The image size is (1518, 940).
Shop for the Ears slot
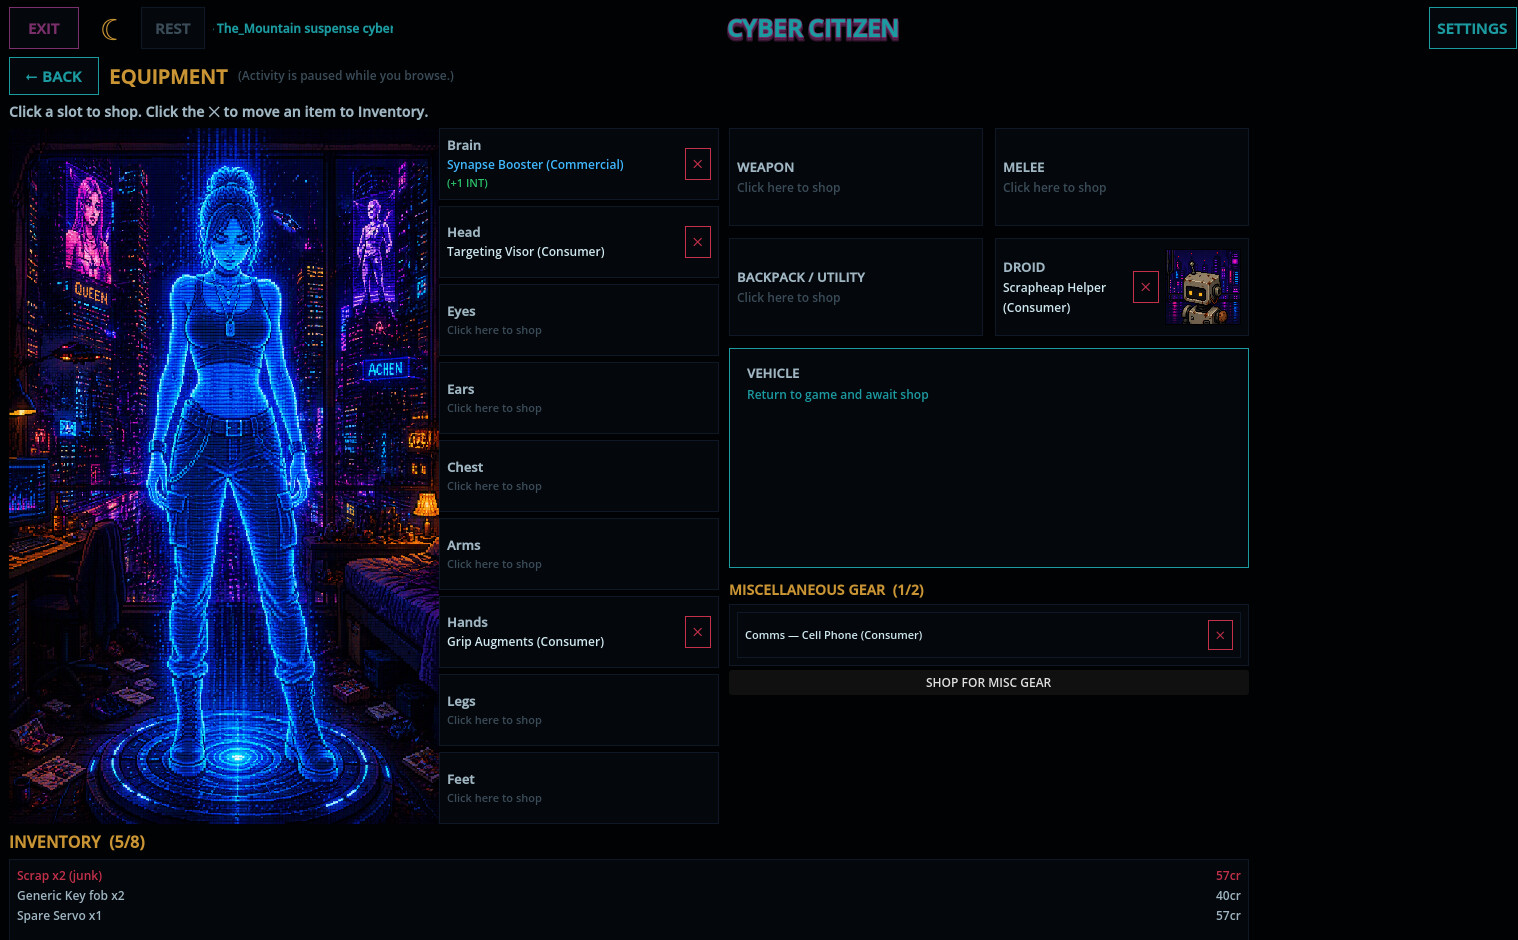[579, 398]
